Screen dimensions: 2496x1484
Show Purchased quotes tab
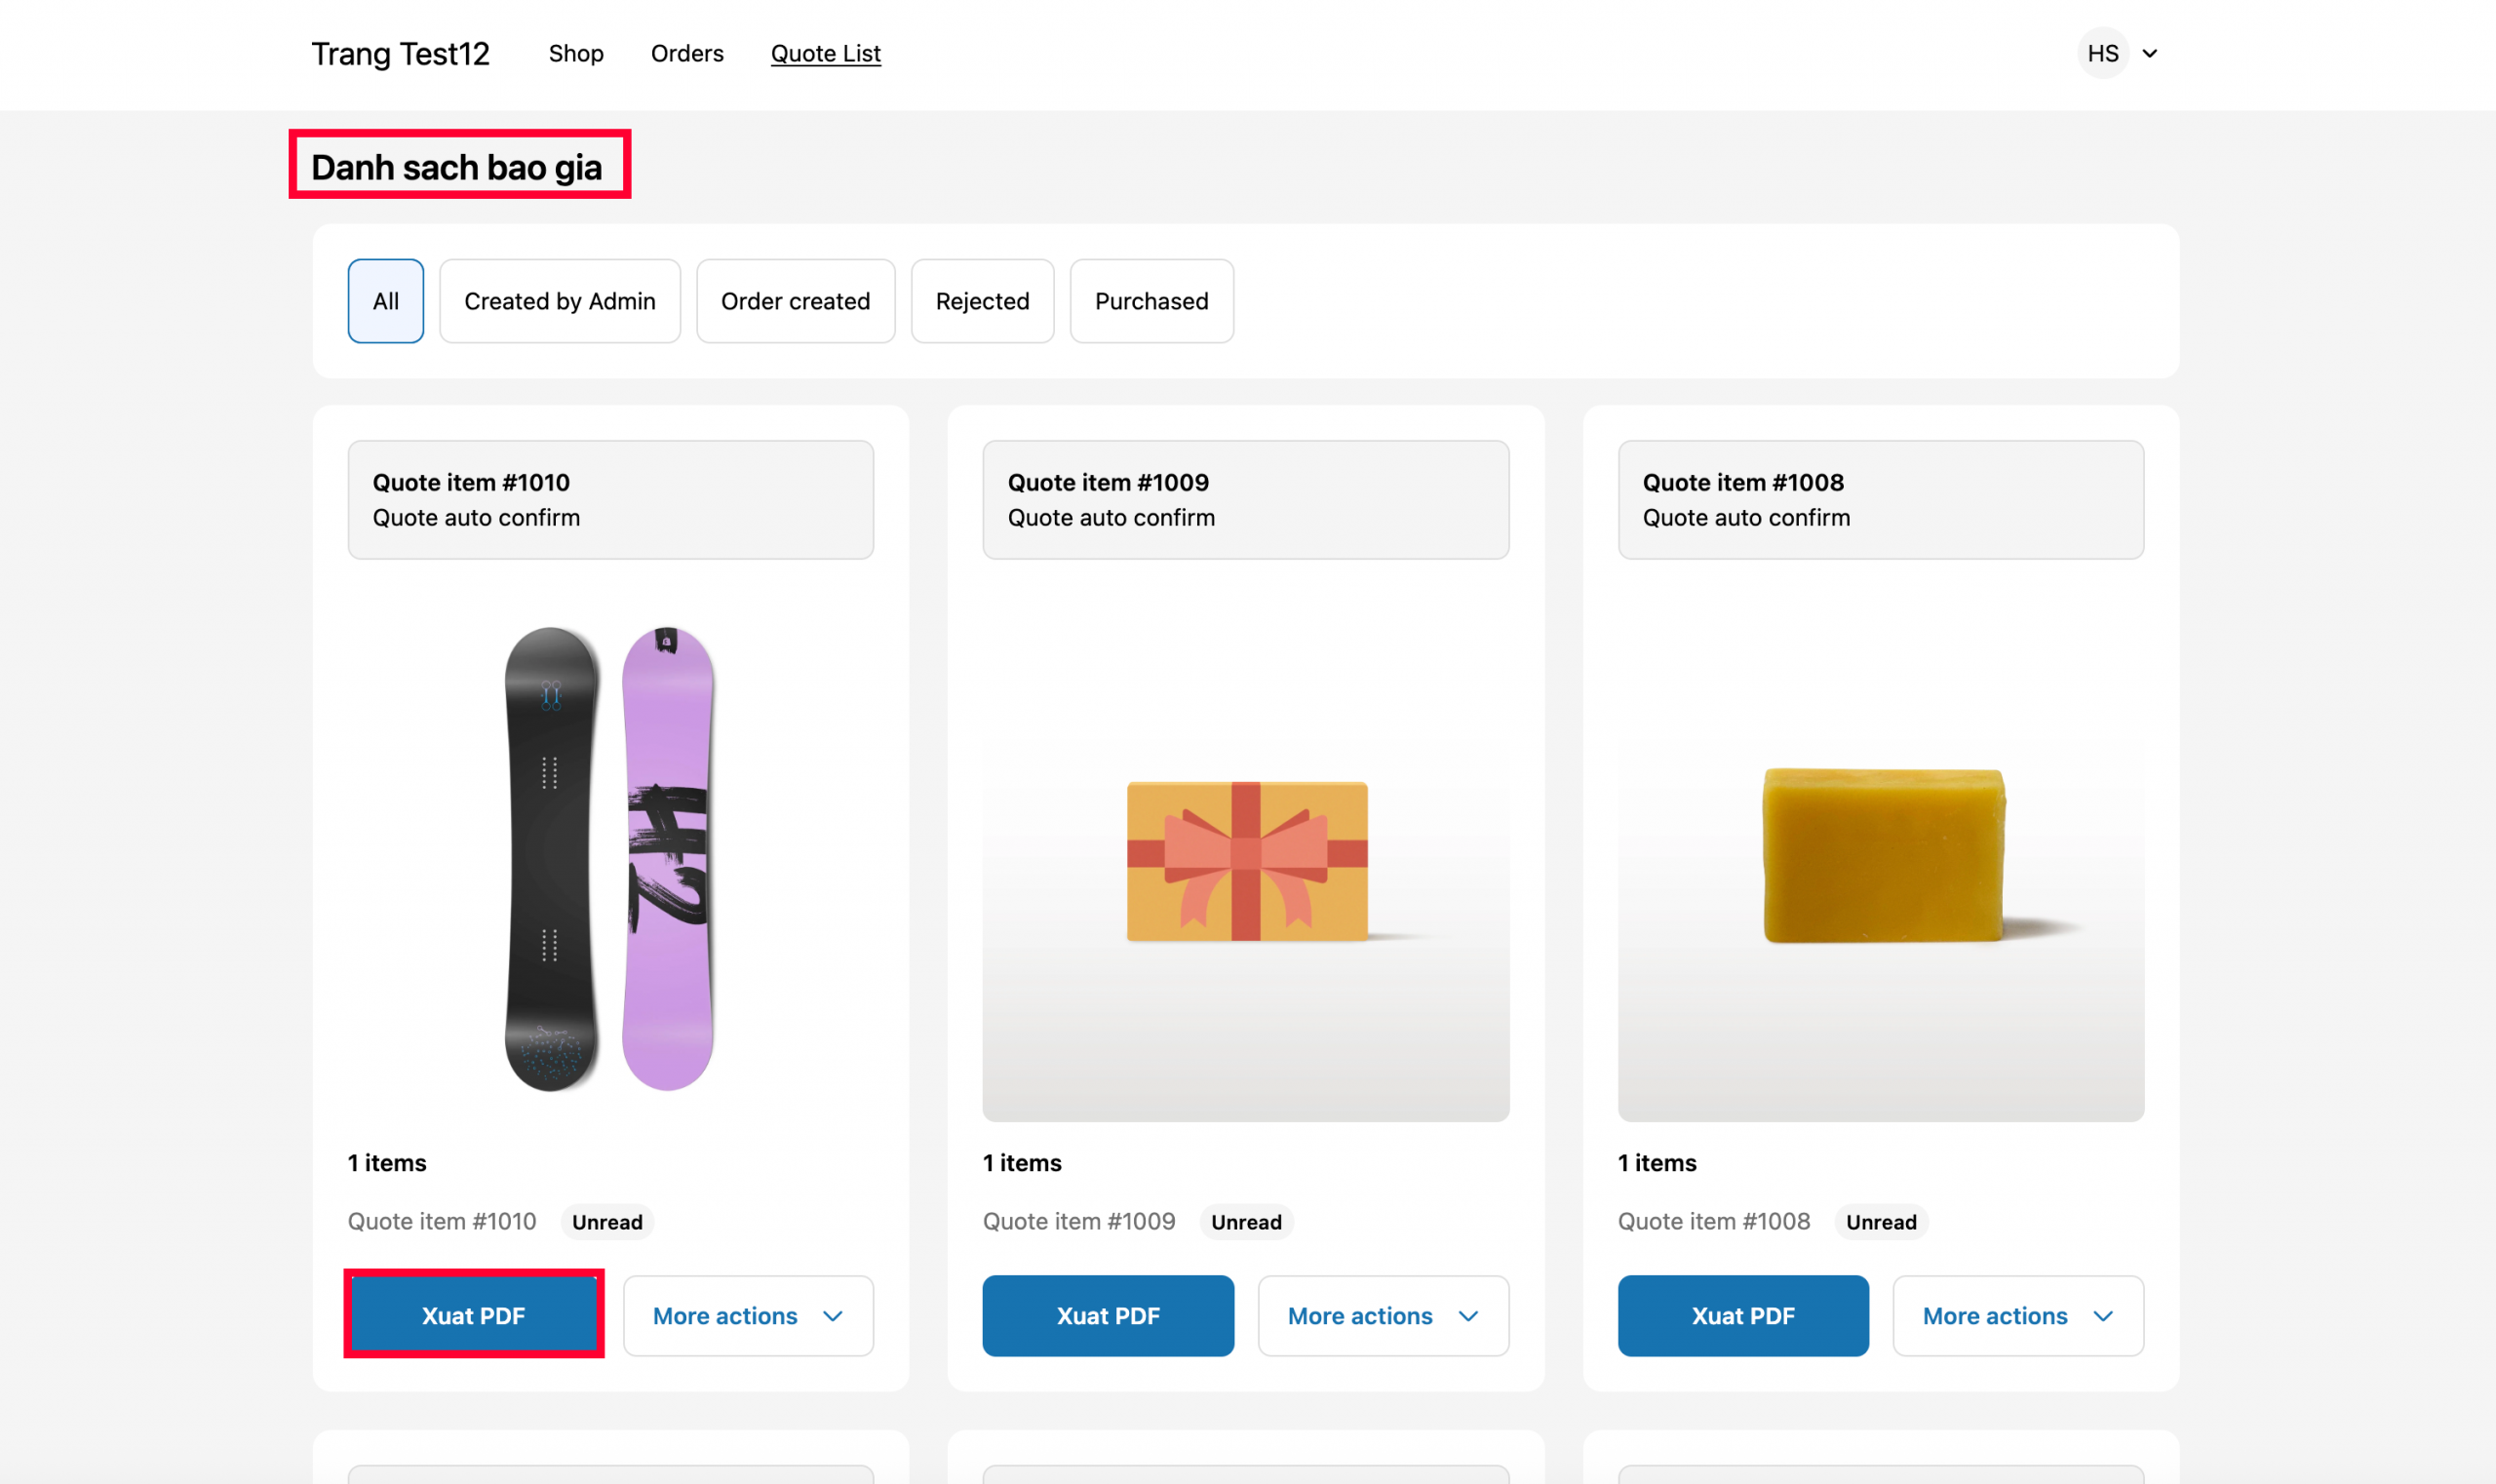pos(1151,301)
